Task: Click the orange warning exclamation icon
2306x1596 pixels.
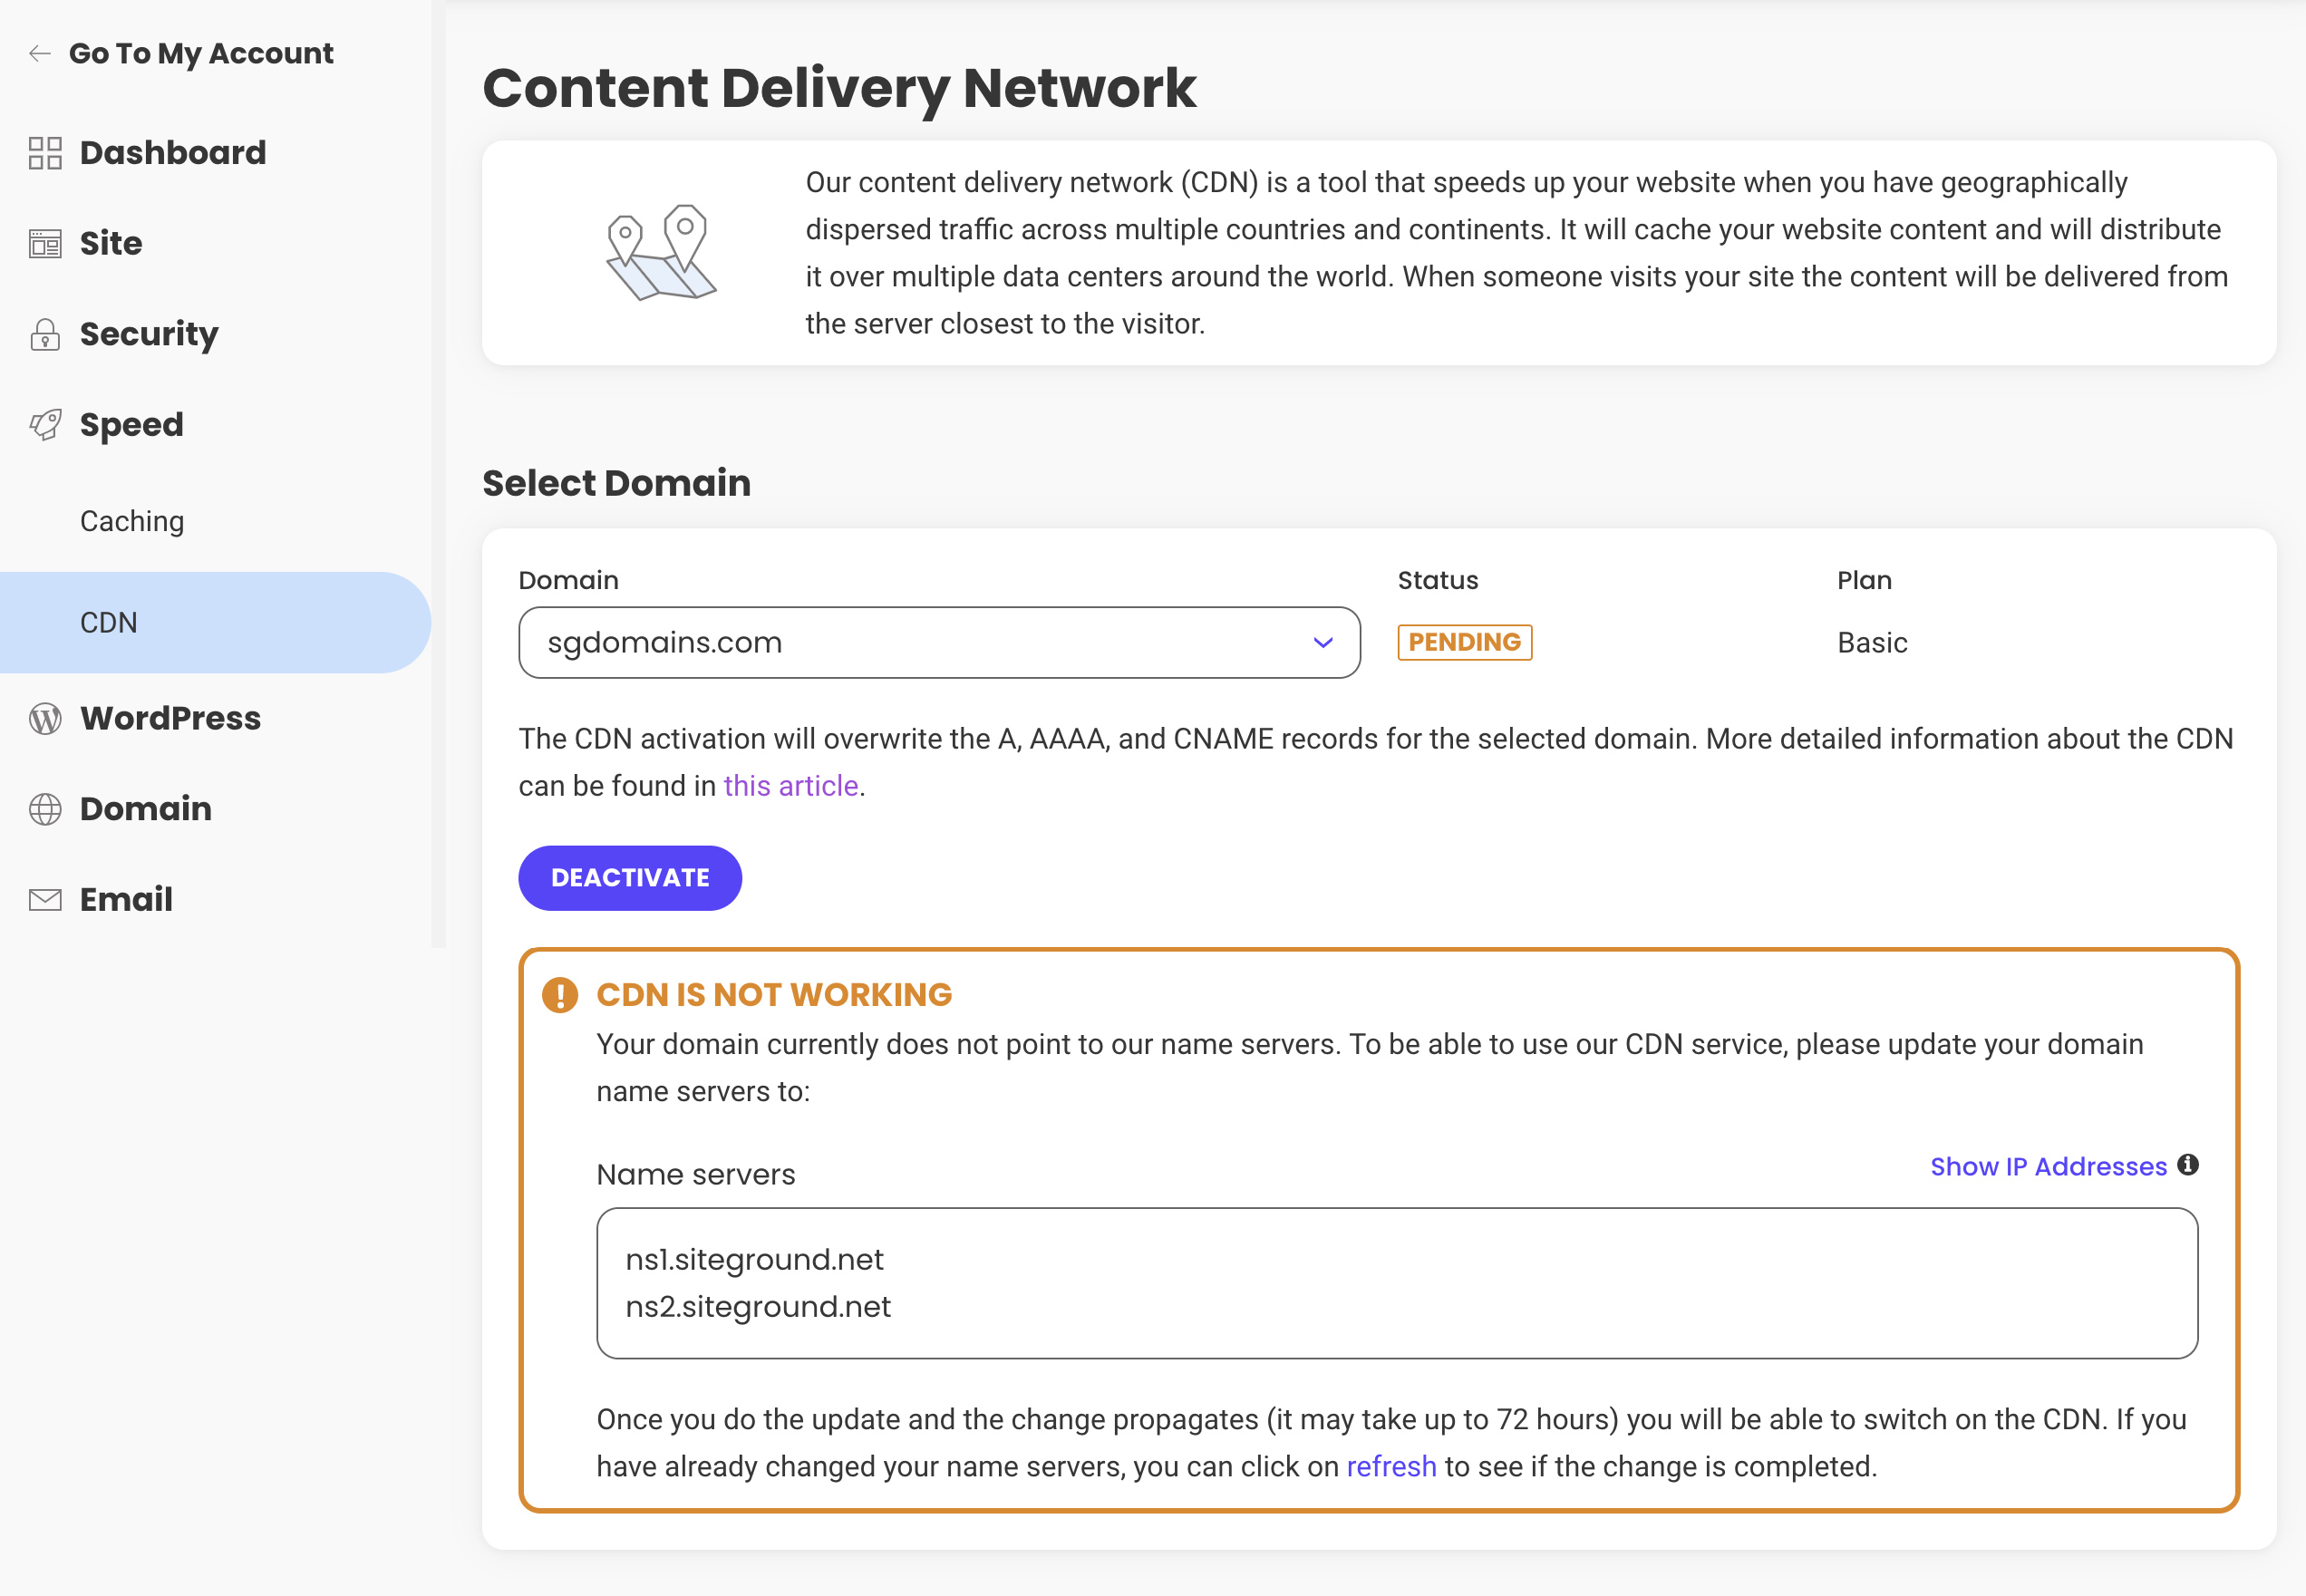Action: click(560, 995)
